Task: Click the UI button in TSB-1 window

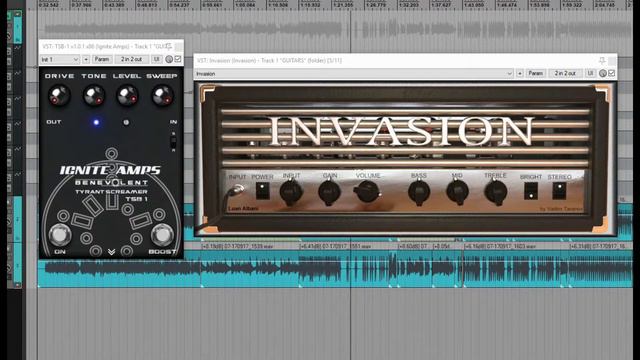Action: (x=157, y=60)
